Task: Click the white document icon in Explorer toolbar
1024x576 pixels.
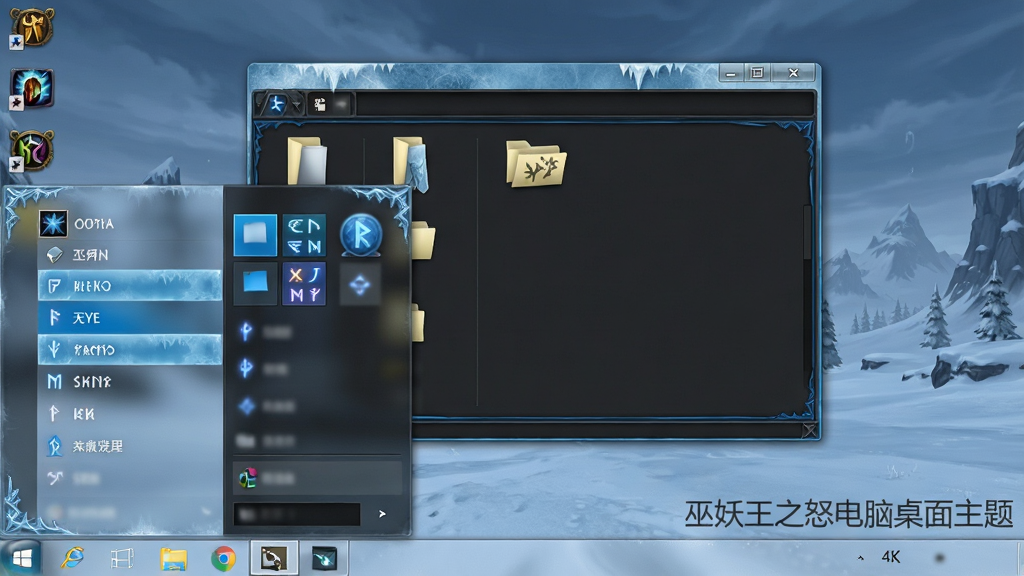Action: point(320,104)
